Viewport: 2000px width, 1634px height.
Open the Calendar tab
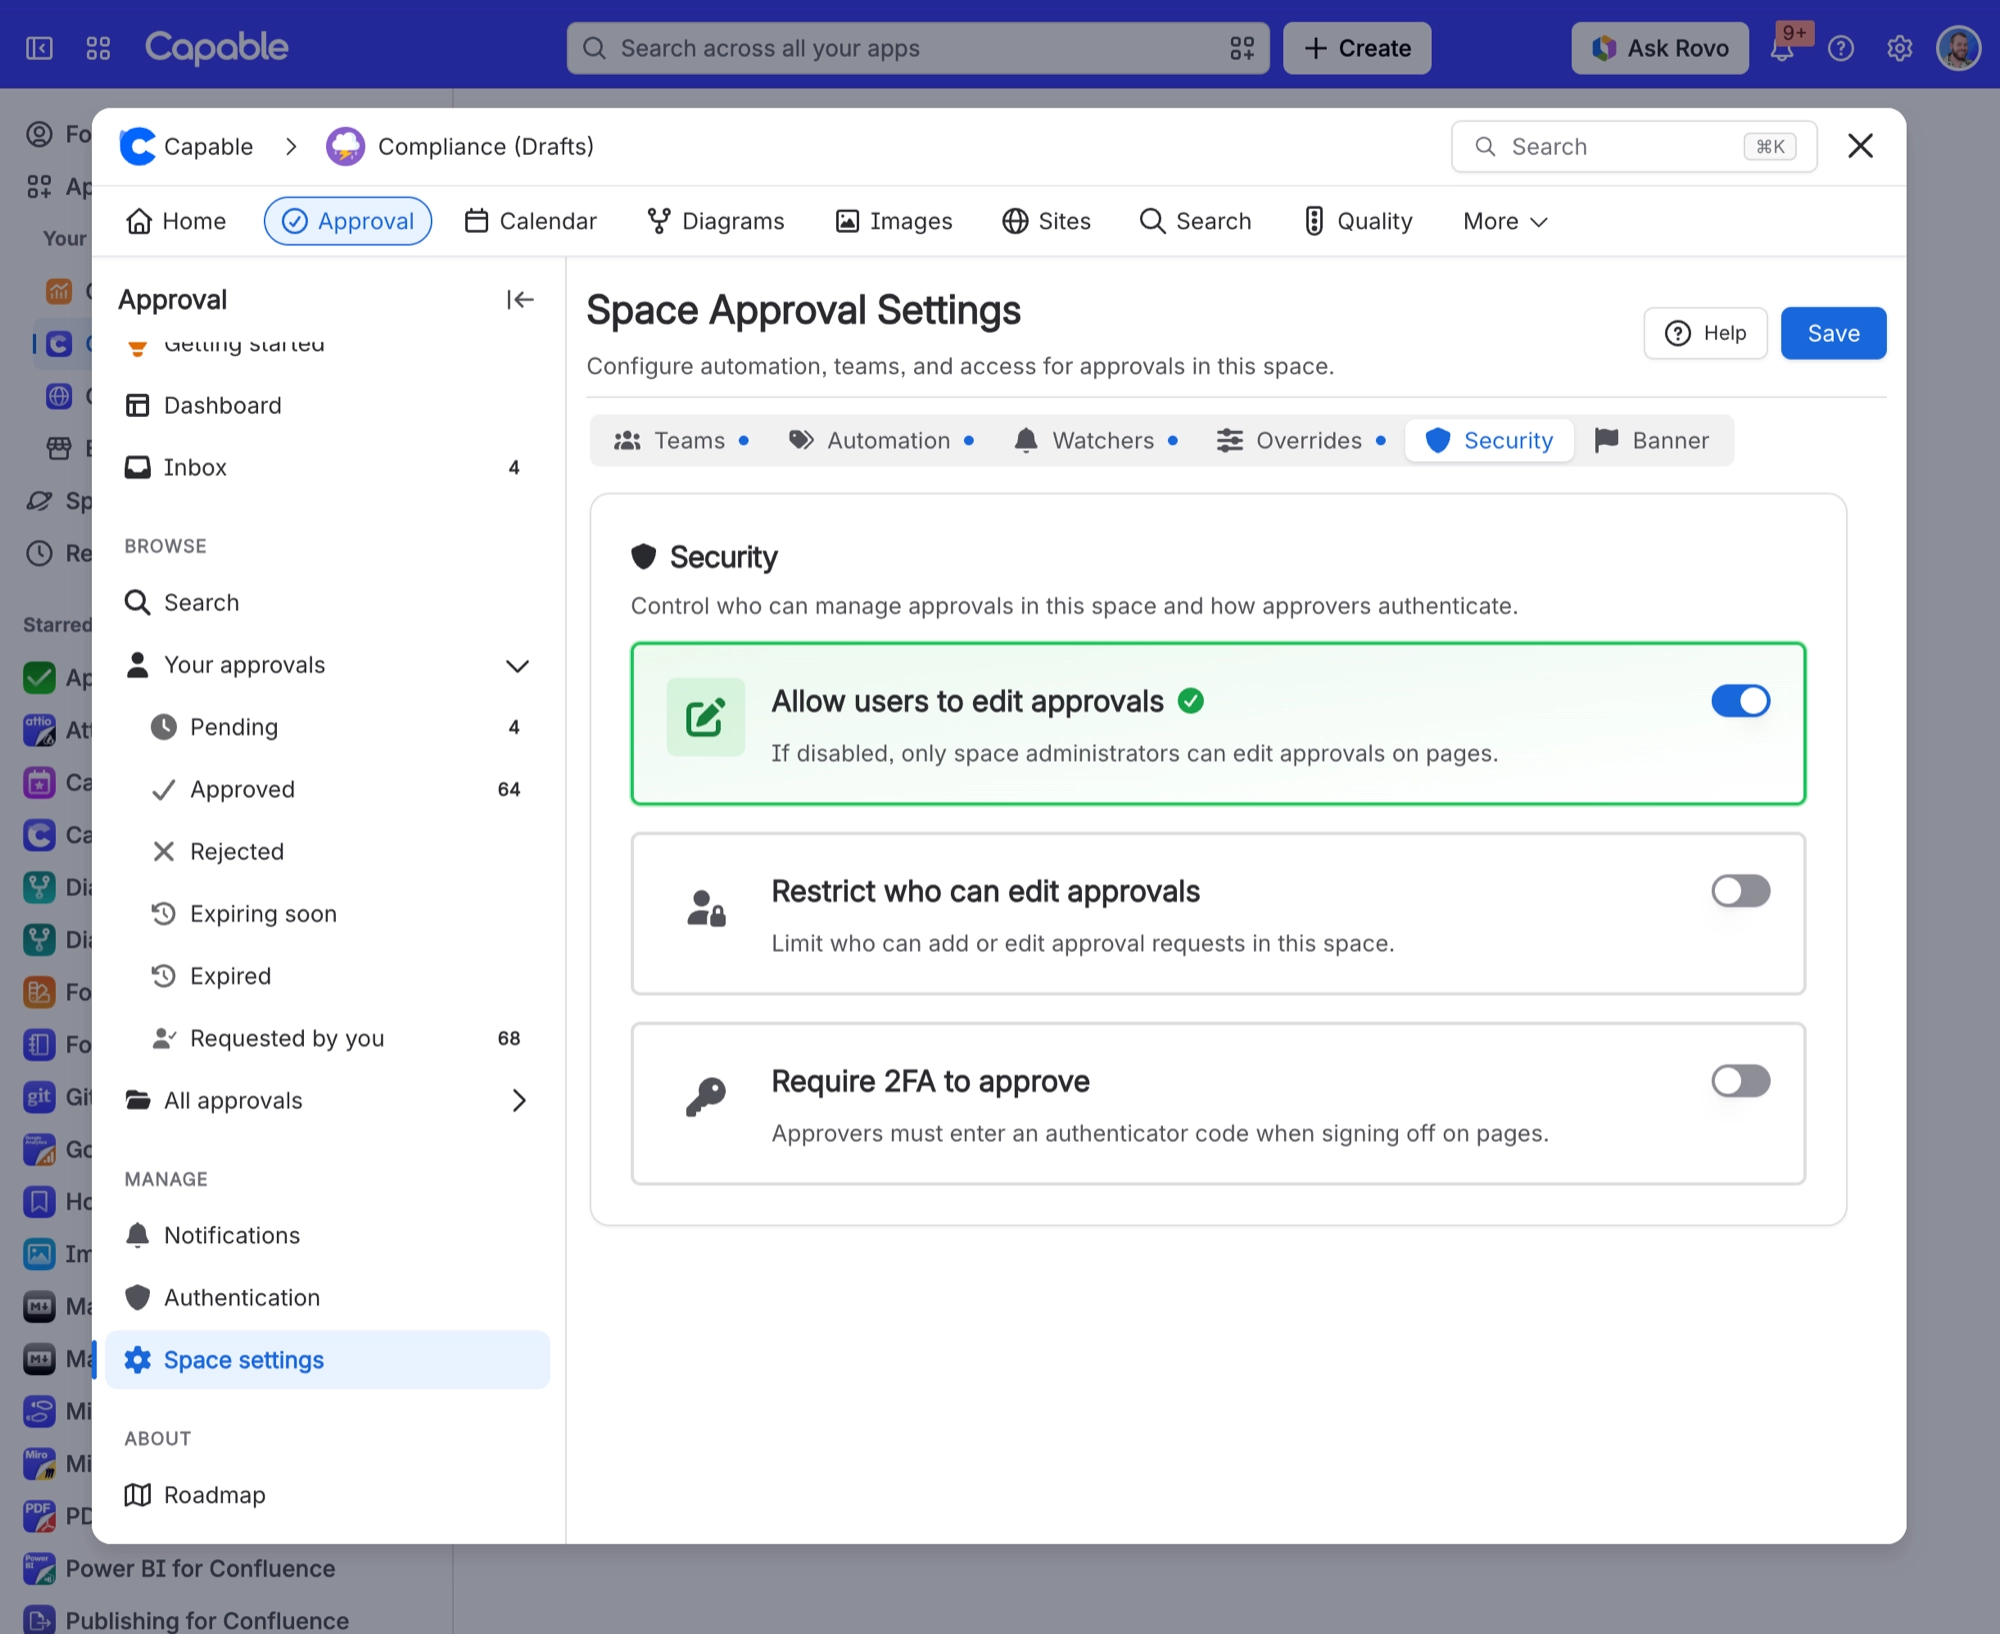[x=530, y=221]
